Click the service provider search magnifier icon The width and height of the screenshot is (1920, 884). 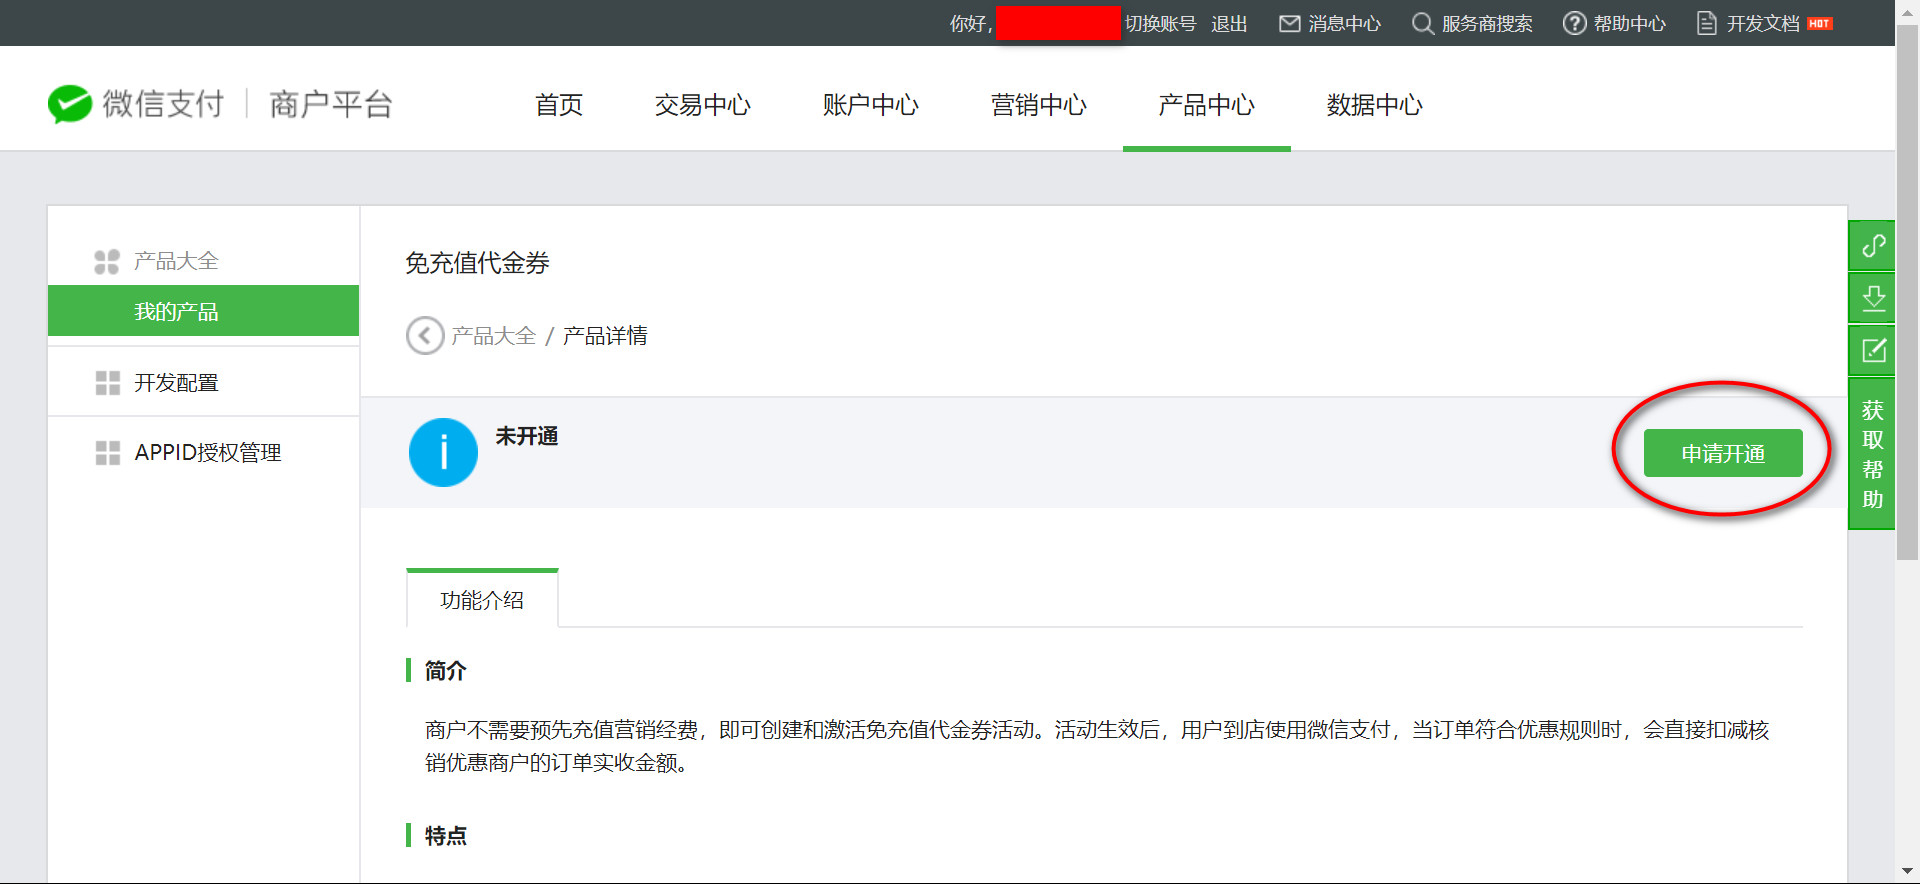tap(1422, 23)
